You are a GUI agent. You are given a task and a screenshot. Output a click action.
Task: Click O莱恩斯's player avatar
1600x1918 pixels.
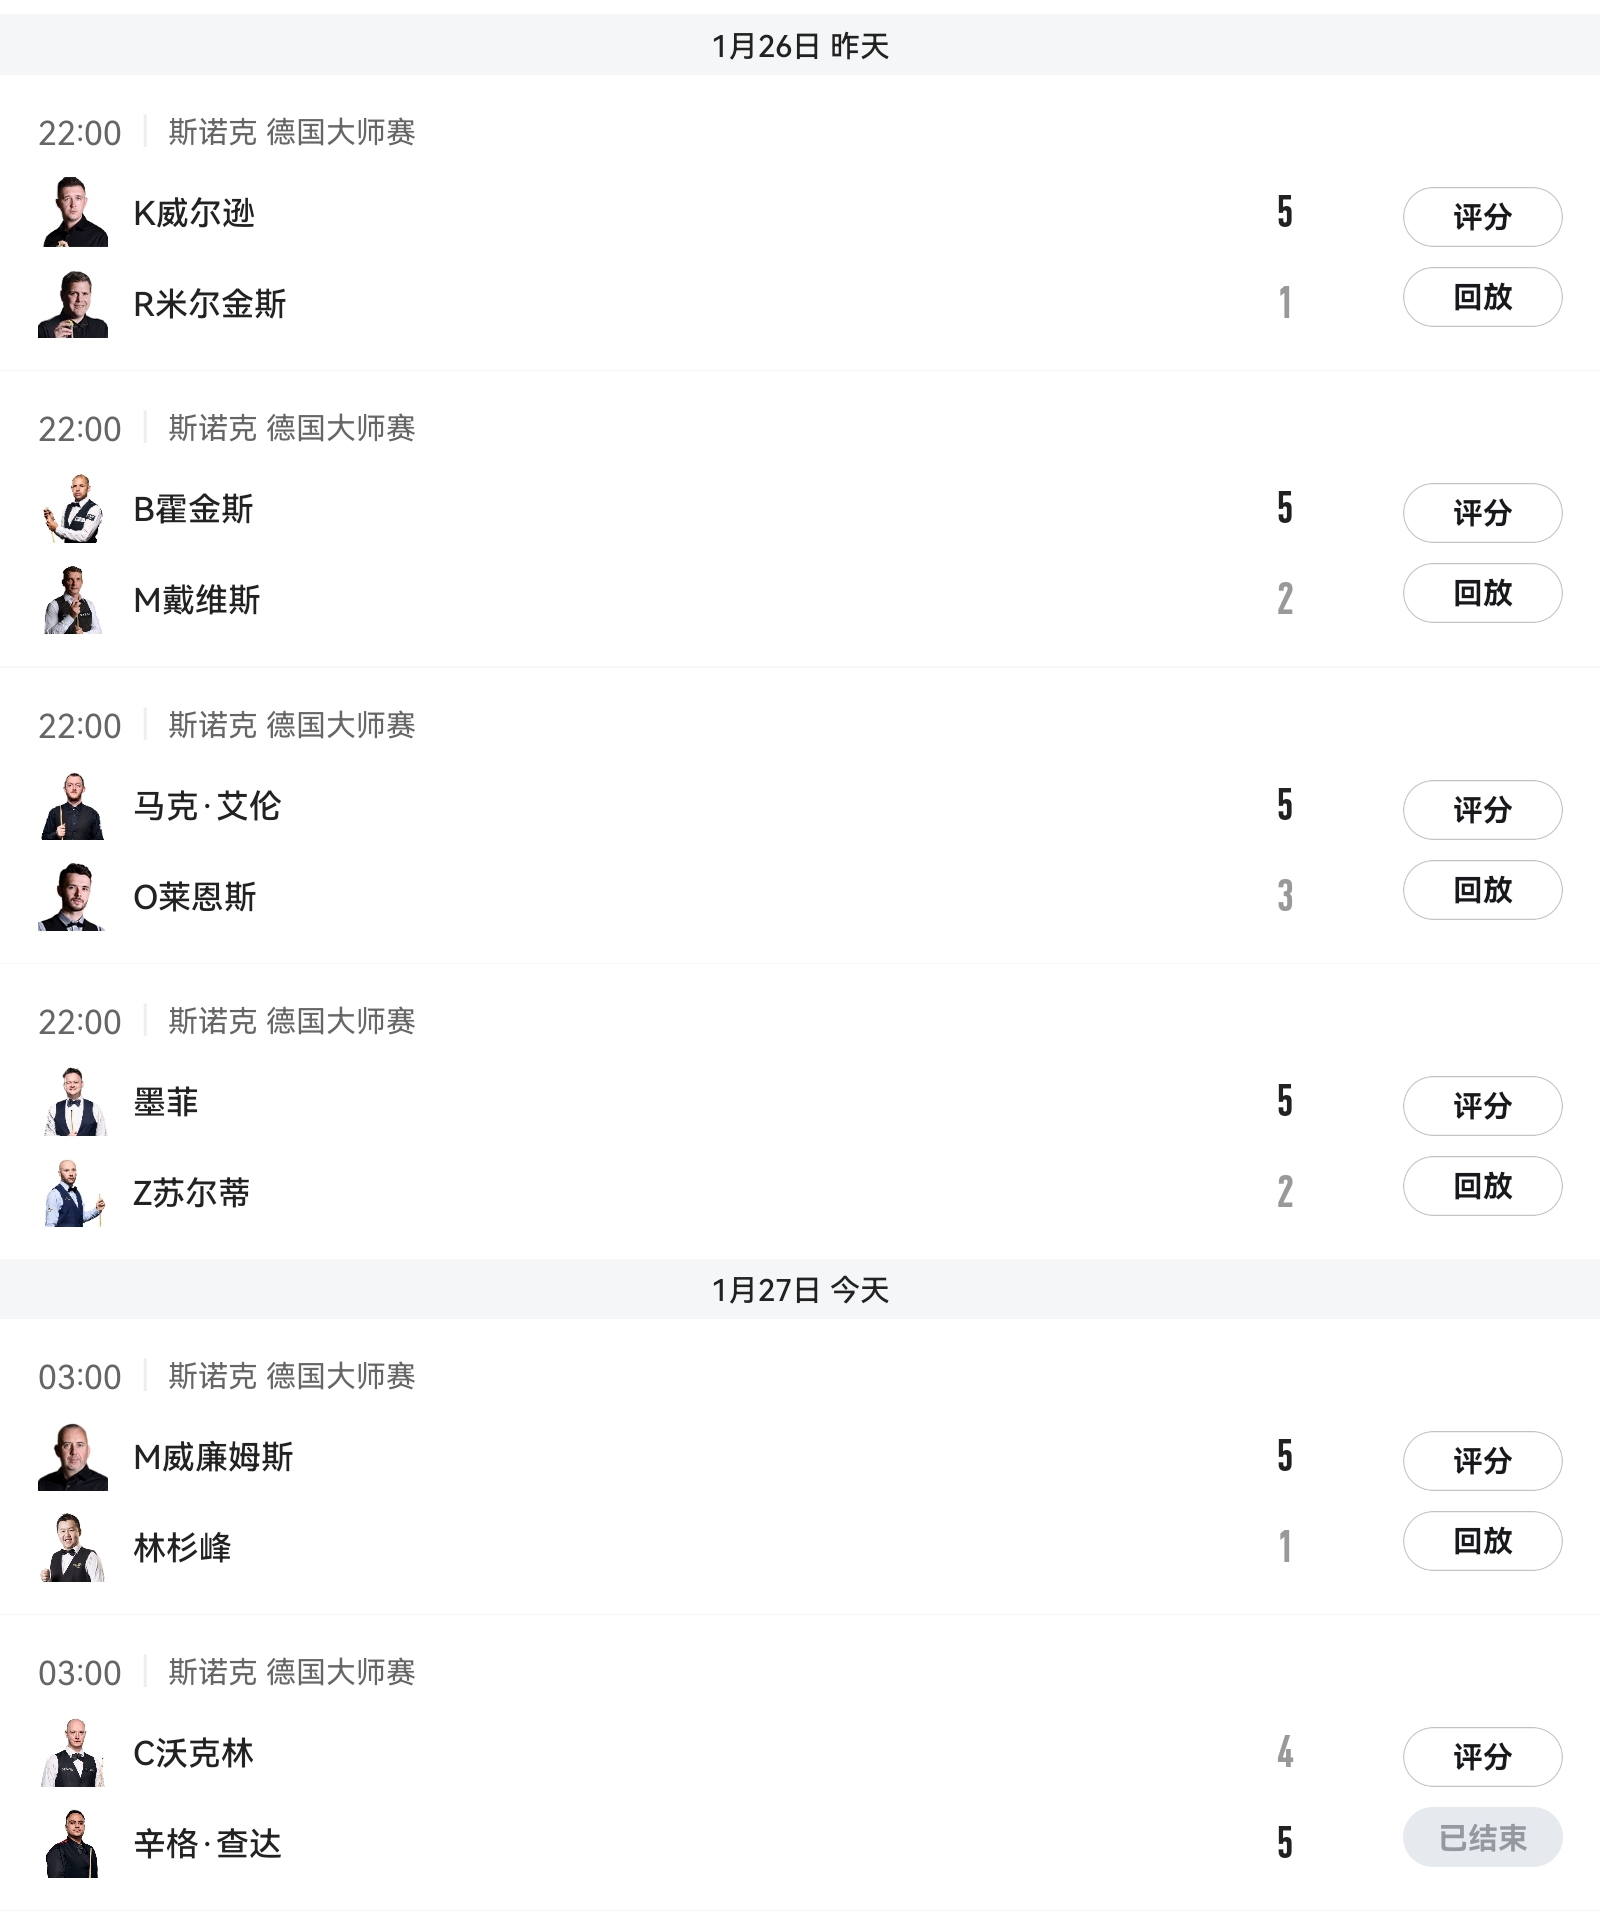tap(73, 897)
